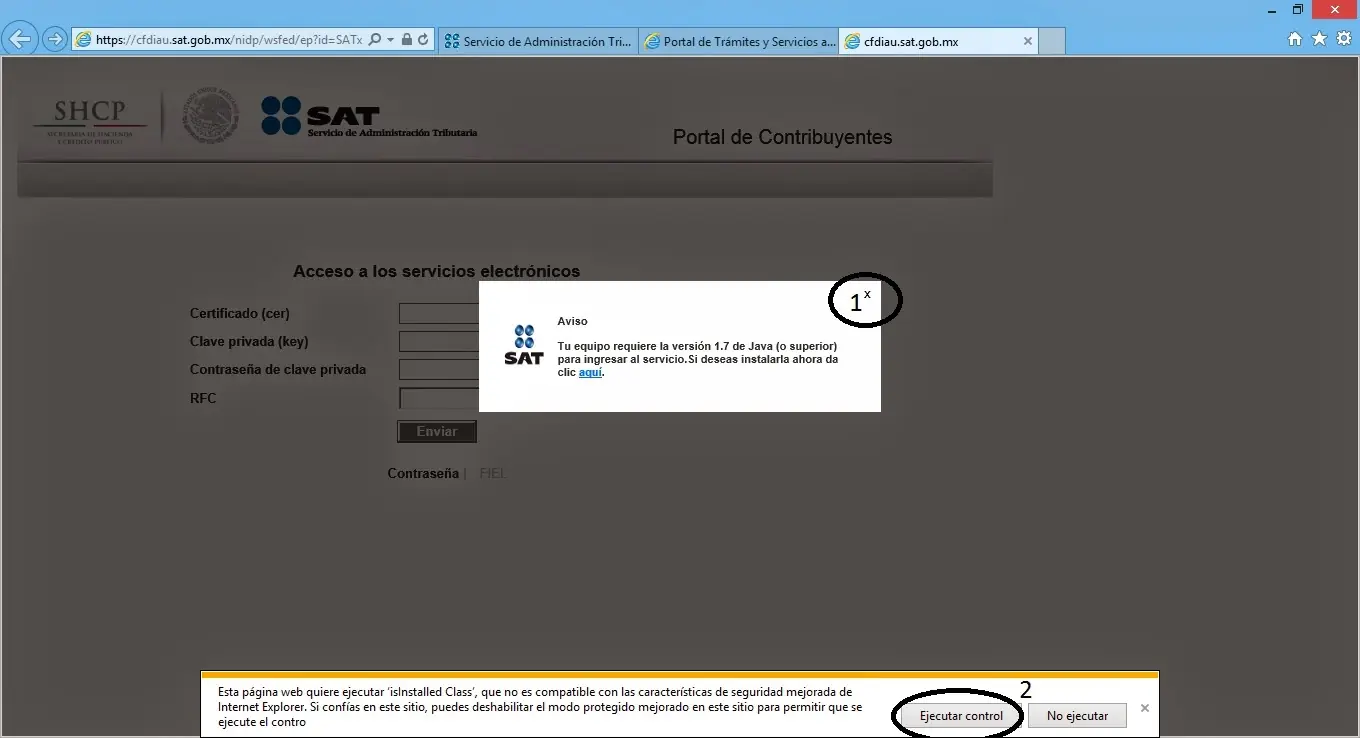
Task: Dismiss the notification bar with its x
Action: (1145, 708)
